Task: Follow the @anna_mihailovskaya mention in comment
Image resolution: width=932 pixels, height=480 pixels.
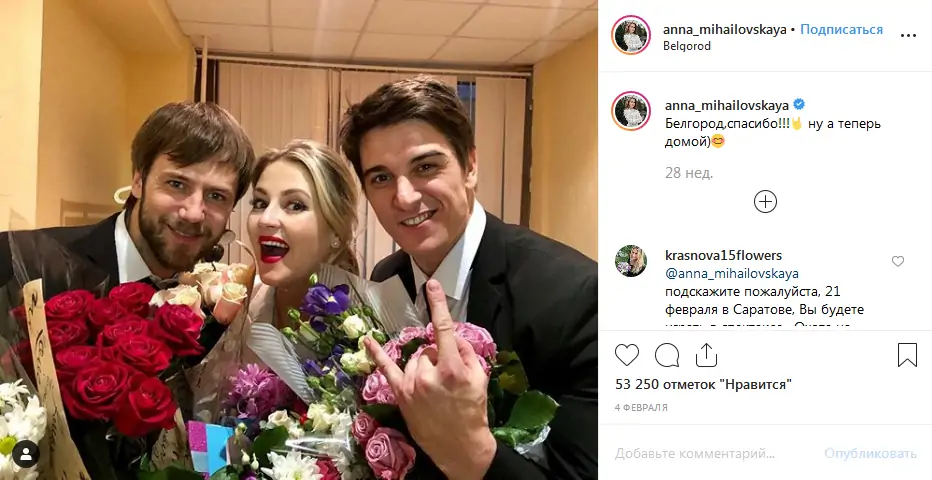Action: coord(732,274)
